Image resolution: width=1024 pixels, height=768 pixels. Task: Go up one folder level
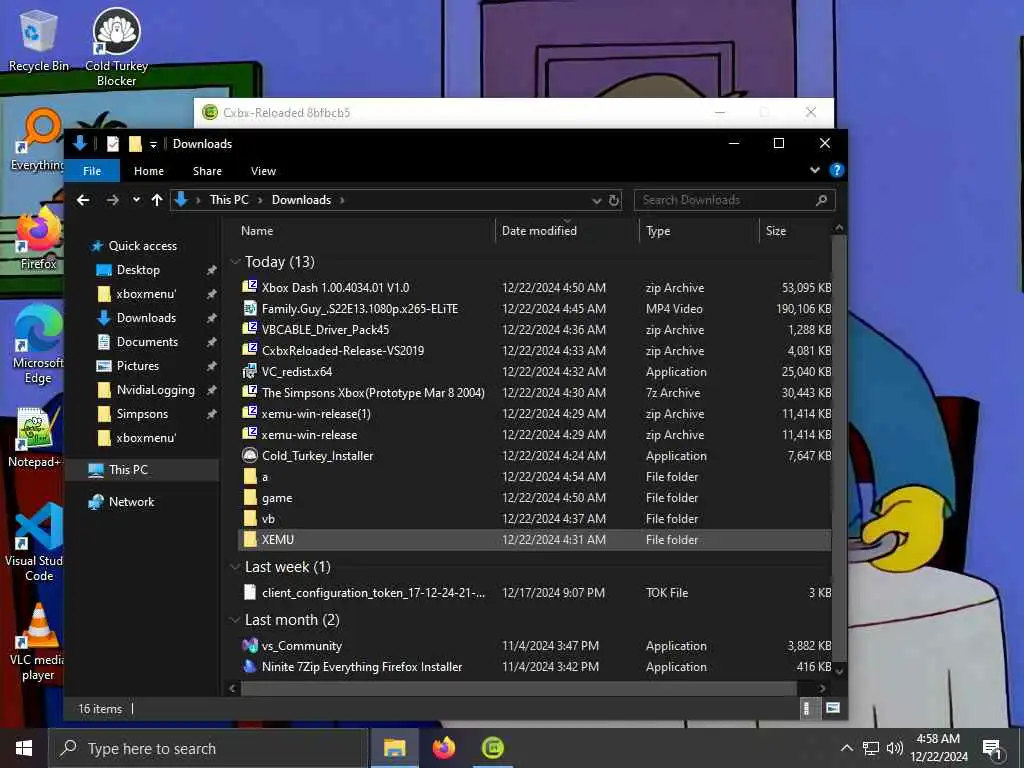pyautogui.click(x=157, y=200)
